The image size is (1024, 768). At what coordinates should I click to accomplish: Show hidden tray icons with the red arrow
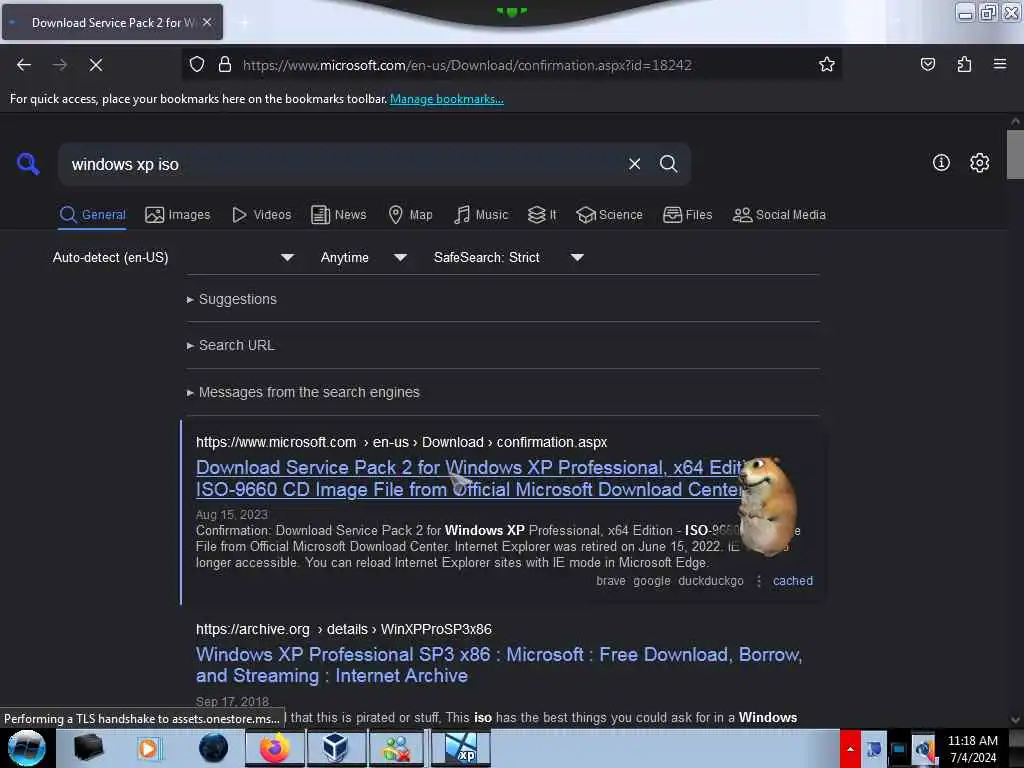[850, 748]
